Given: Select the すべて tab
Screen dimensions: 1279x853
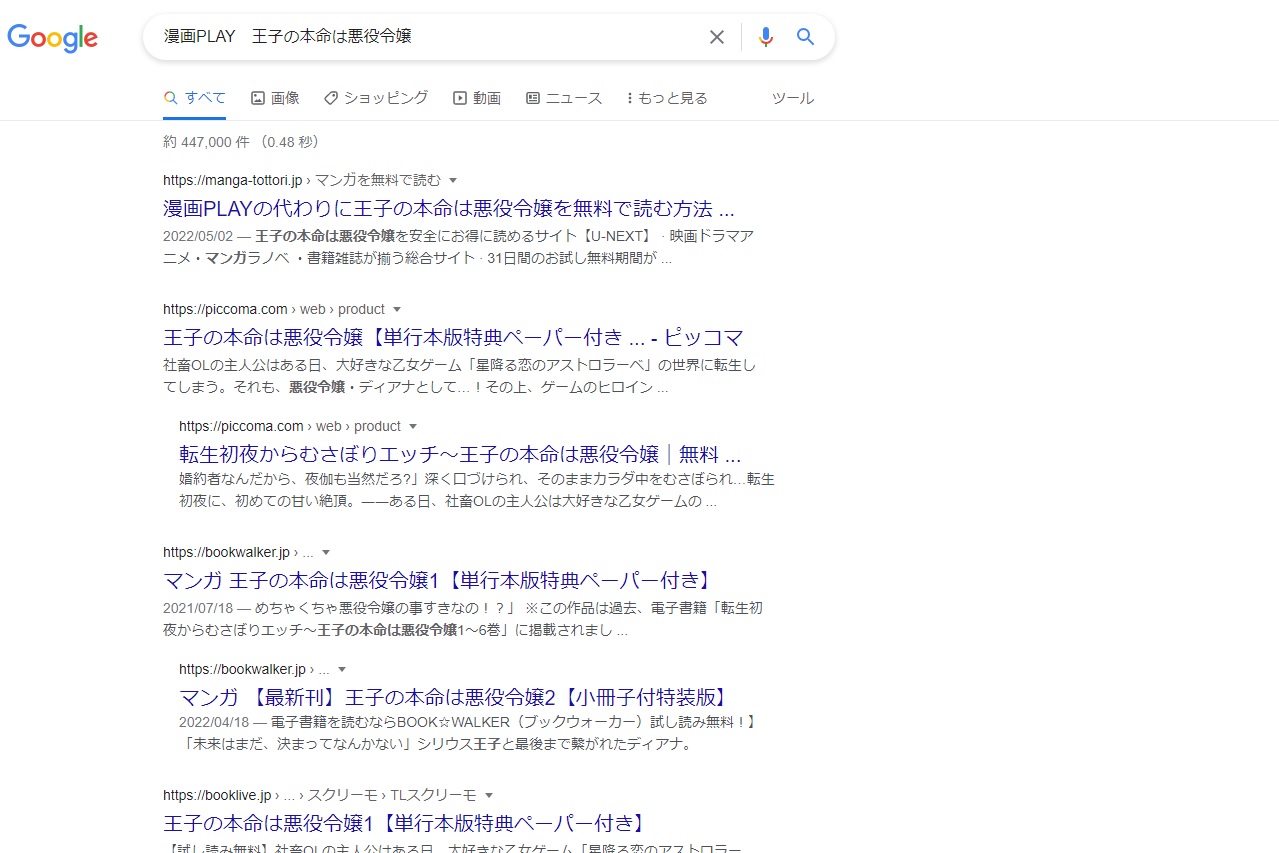Looking at the screenshot, I should click(x=195, y=98).
